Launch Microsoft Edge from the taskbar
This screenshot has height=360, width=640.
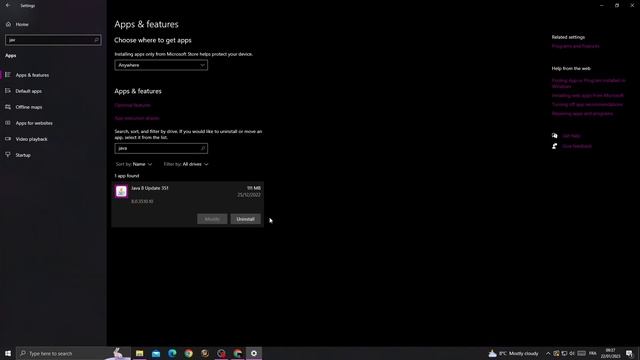point(172,353)
